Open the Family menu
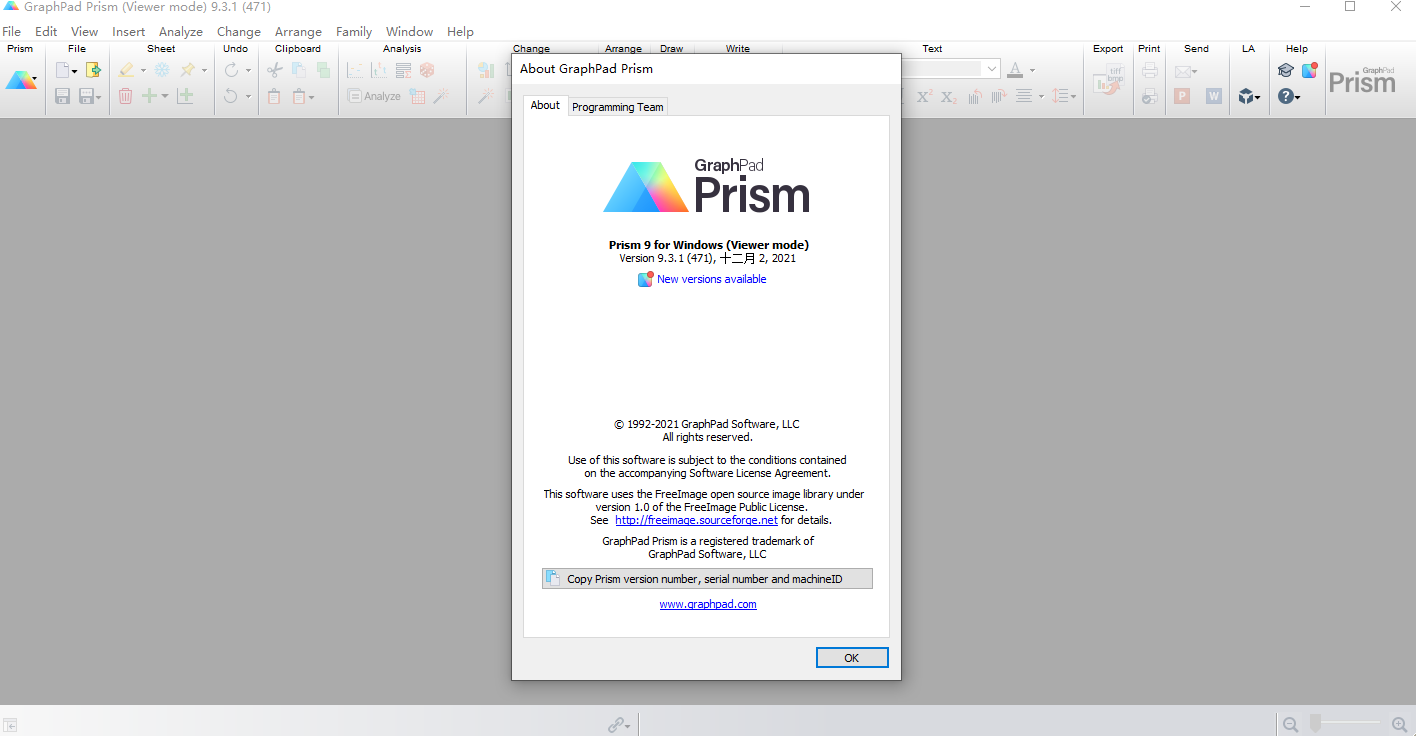The image size is (1416, 736). [353, 31]
